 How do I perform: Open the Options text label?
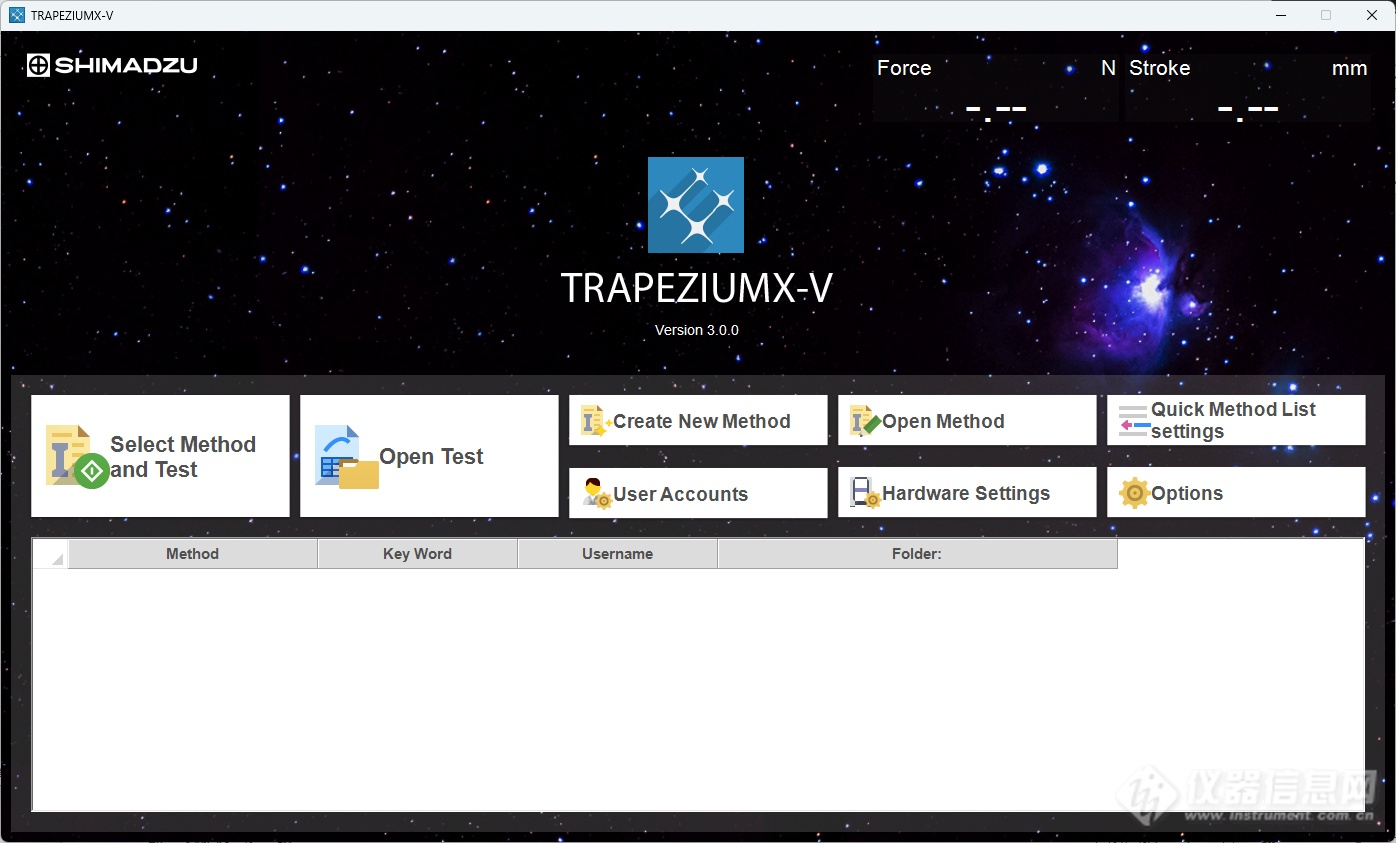coord(1187,493)
